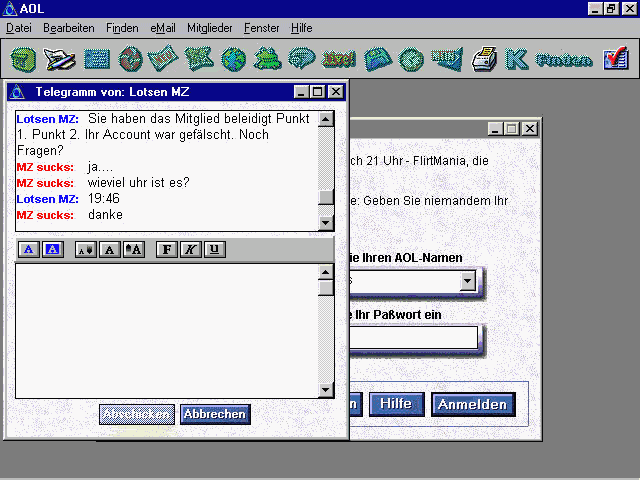Screen dimensions: 640x480
Task: Click the green frog toolbar icon
Action: [267, 58]
